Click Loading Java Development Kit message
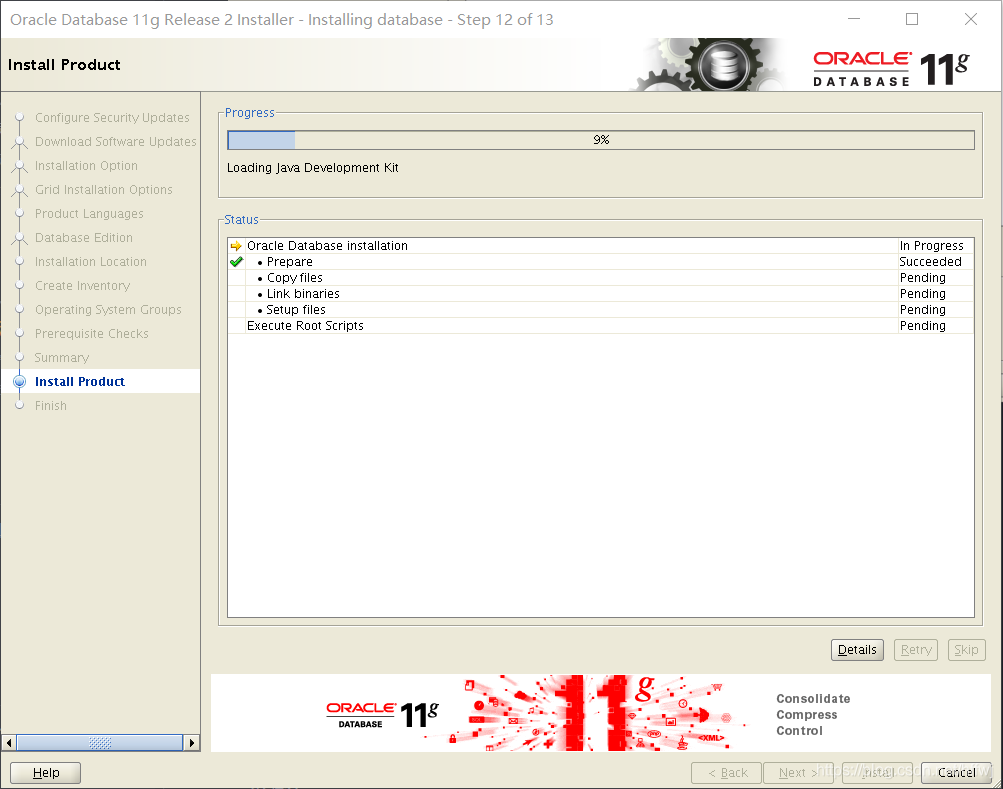 pos(313,168)
